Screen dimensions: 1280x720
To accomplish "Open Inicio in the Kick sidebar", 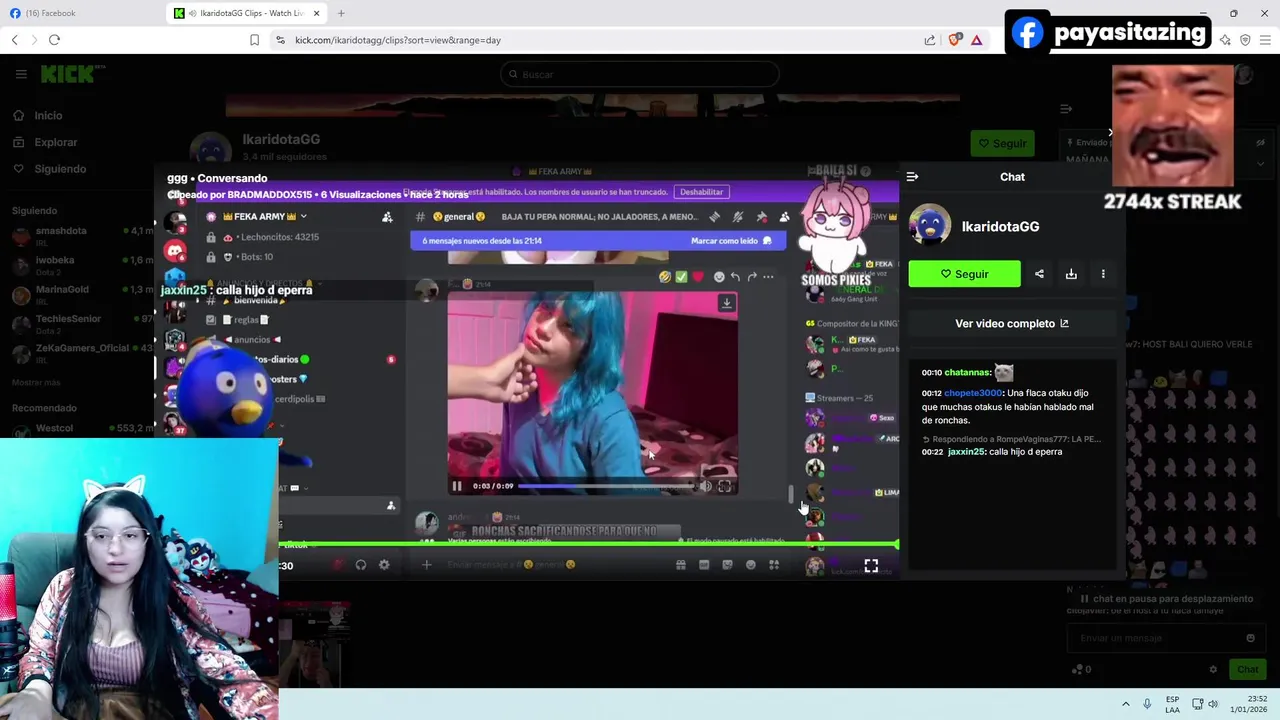I will click(37, 115).
